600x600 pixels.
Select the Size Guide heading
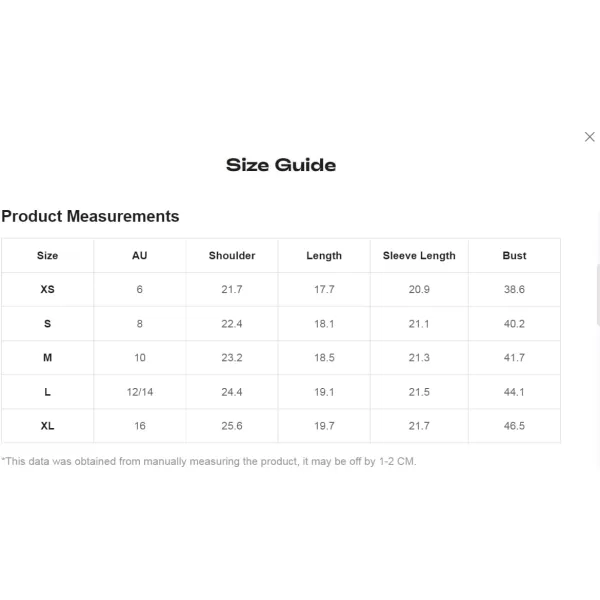281,165
